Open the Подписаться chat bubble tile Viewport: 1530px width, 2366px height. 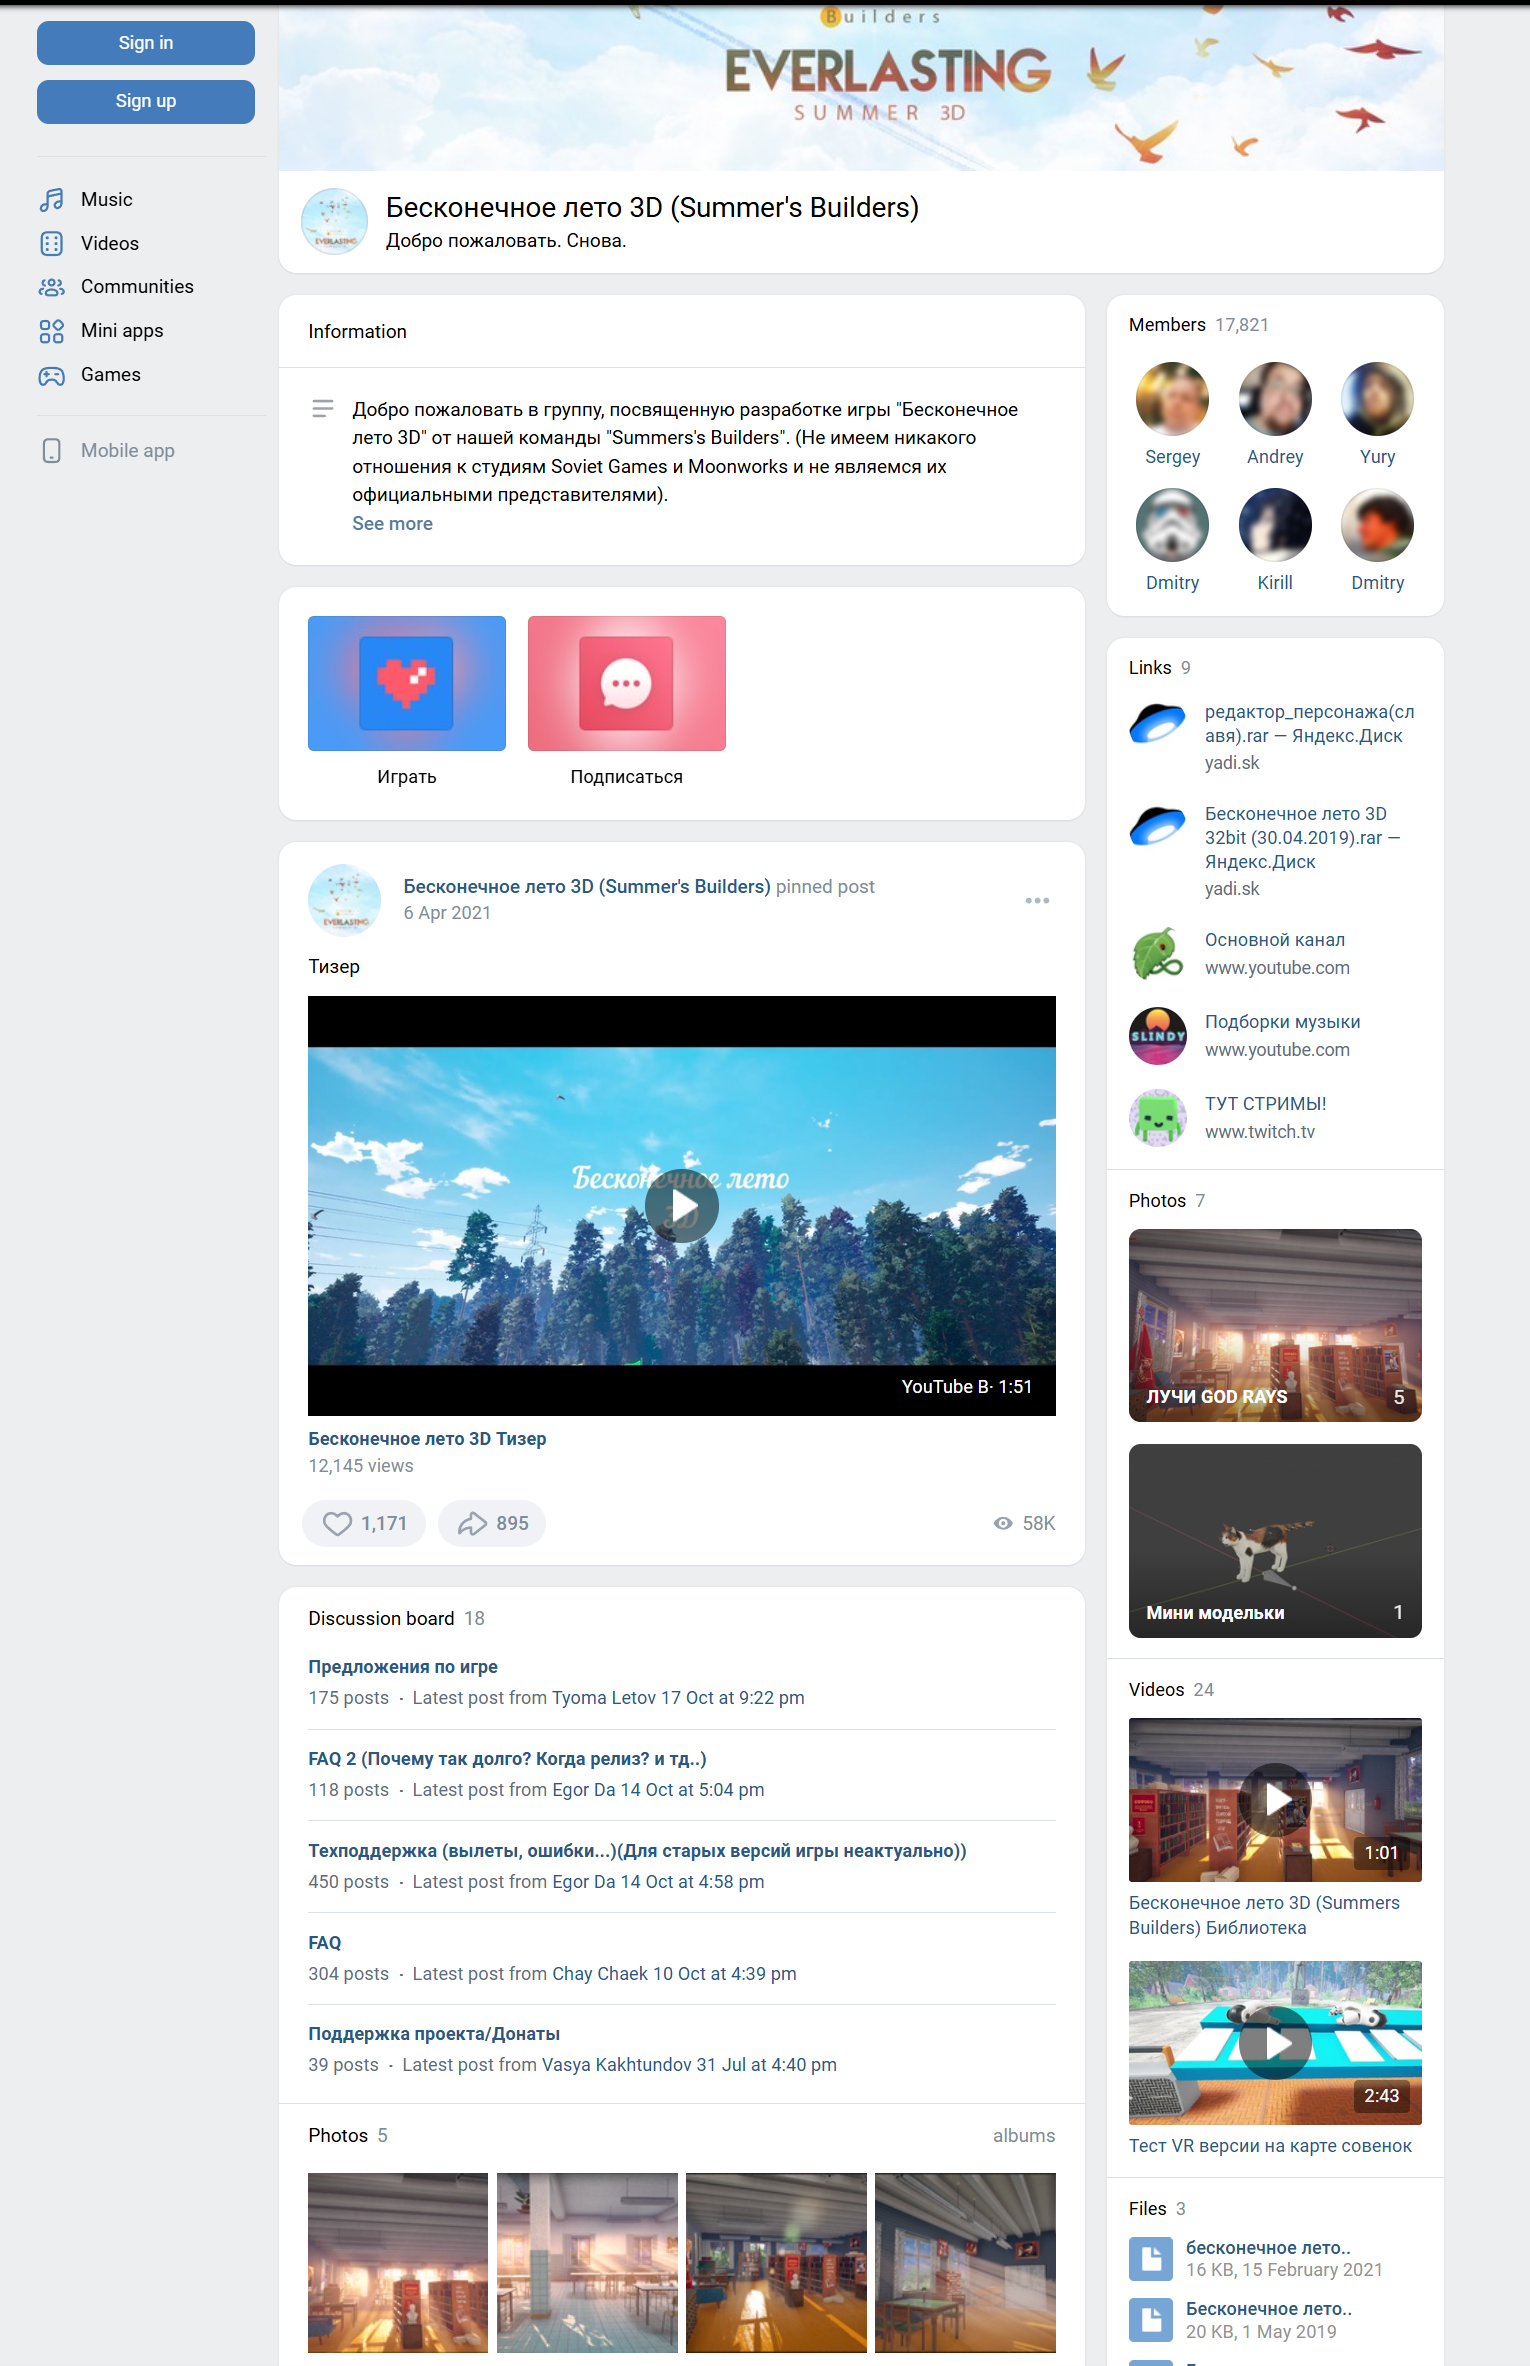[x=627, y=683]
